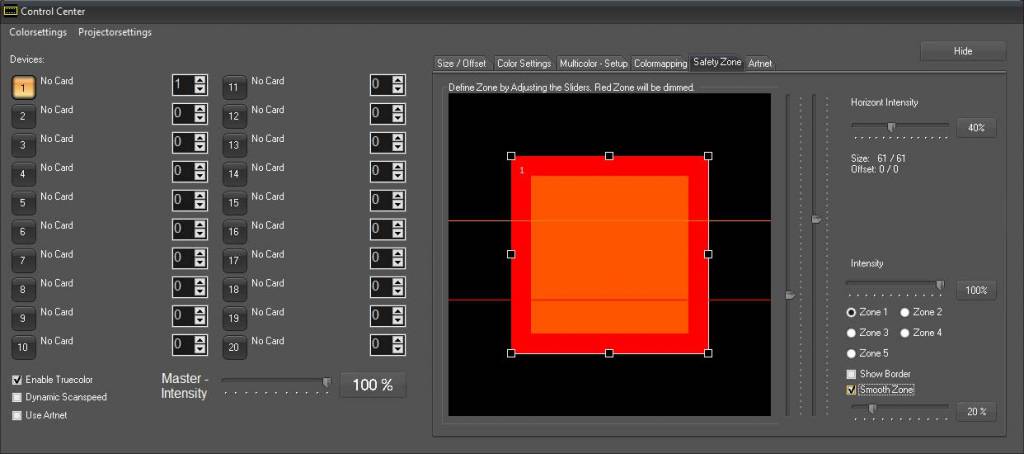
Task: Open the Colorsettings menu
Action: (x=38, y=32)
